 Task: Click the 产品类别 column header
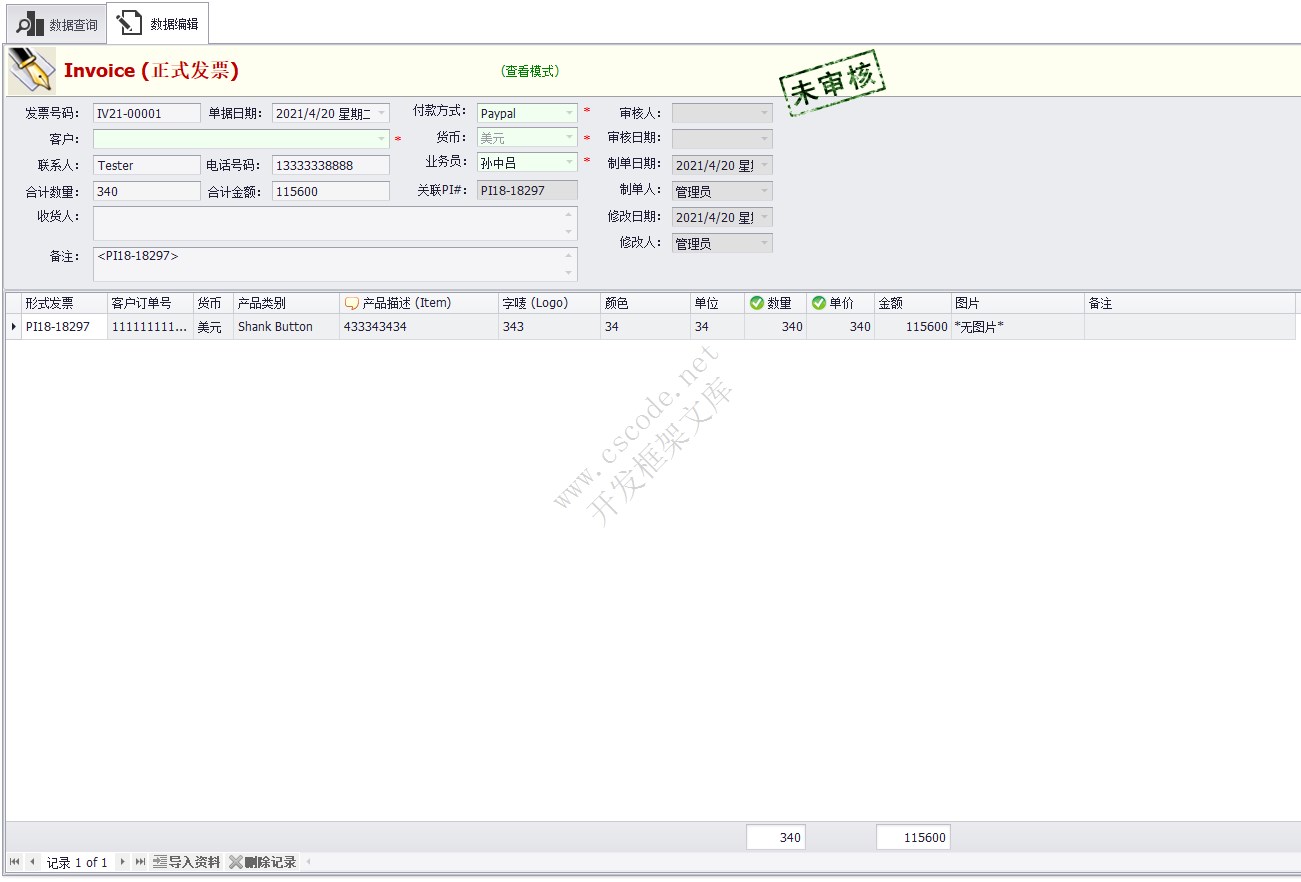[x=286, y=303]
